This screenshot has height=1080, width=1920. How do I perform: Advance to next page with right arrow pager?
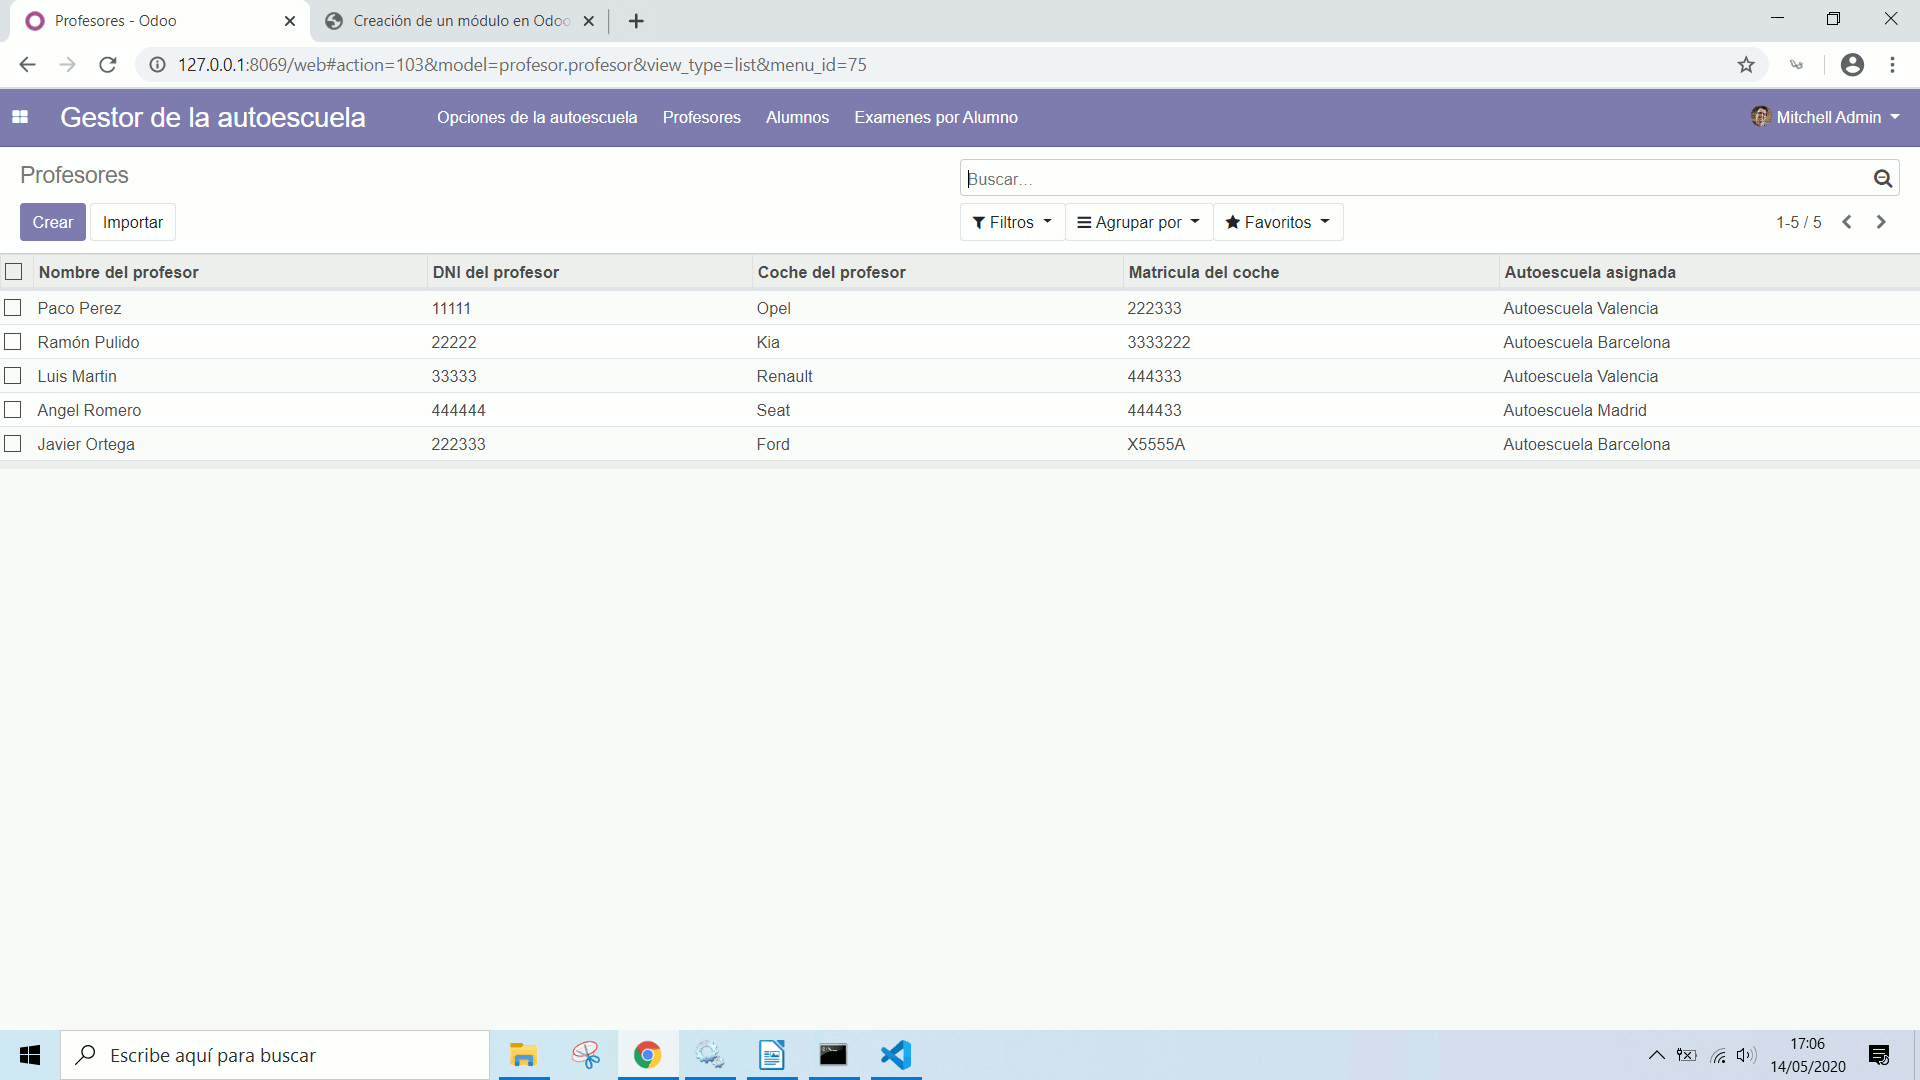click(x=1881, y=222)
